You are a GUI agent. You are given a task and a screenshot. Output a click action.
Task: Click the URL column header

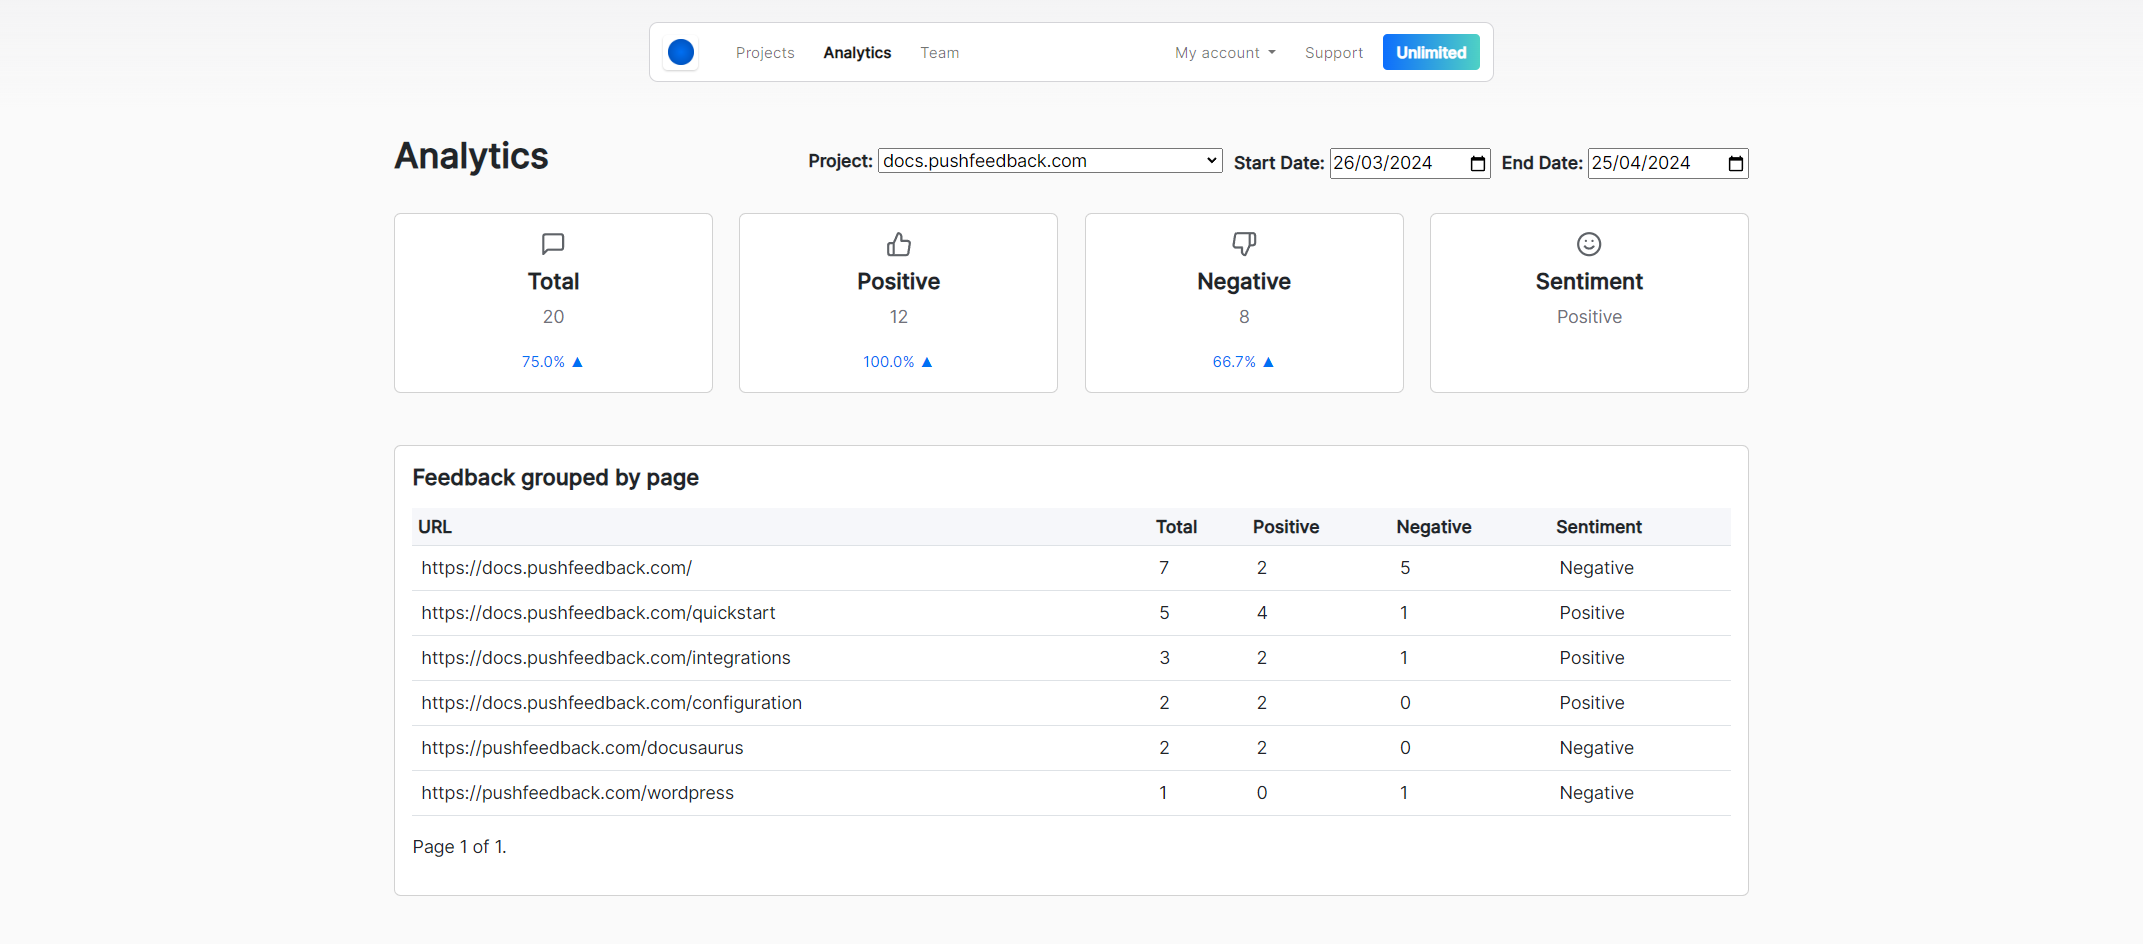[435, 527]
